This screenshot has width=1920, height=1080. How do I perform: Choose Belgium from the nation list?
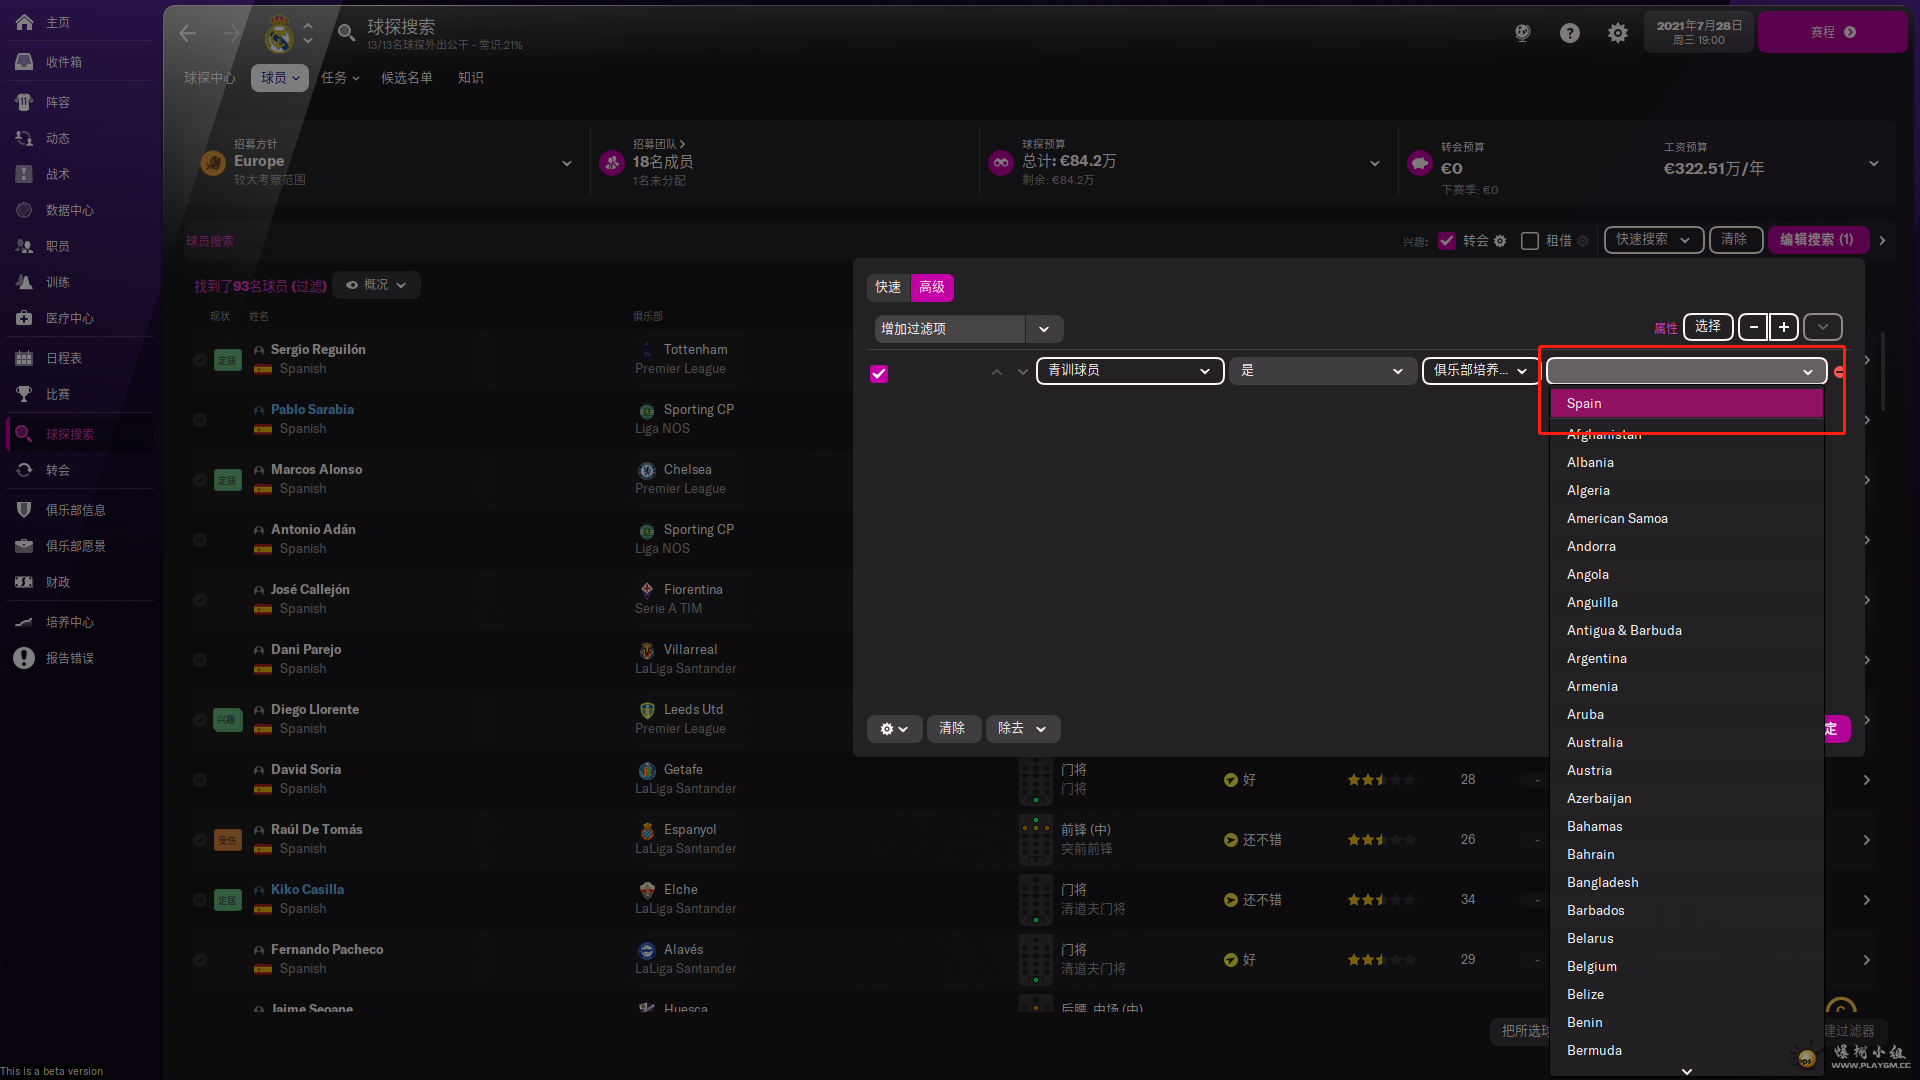pos(1686,967)
